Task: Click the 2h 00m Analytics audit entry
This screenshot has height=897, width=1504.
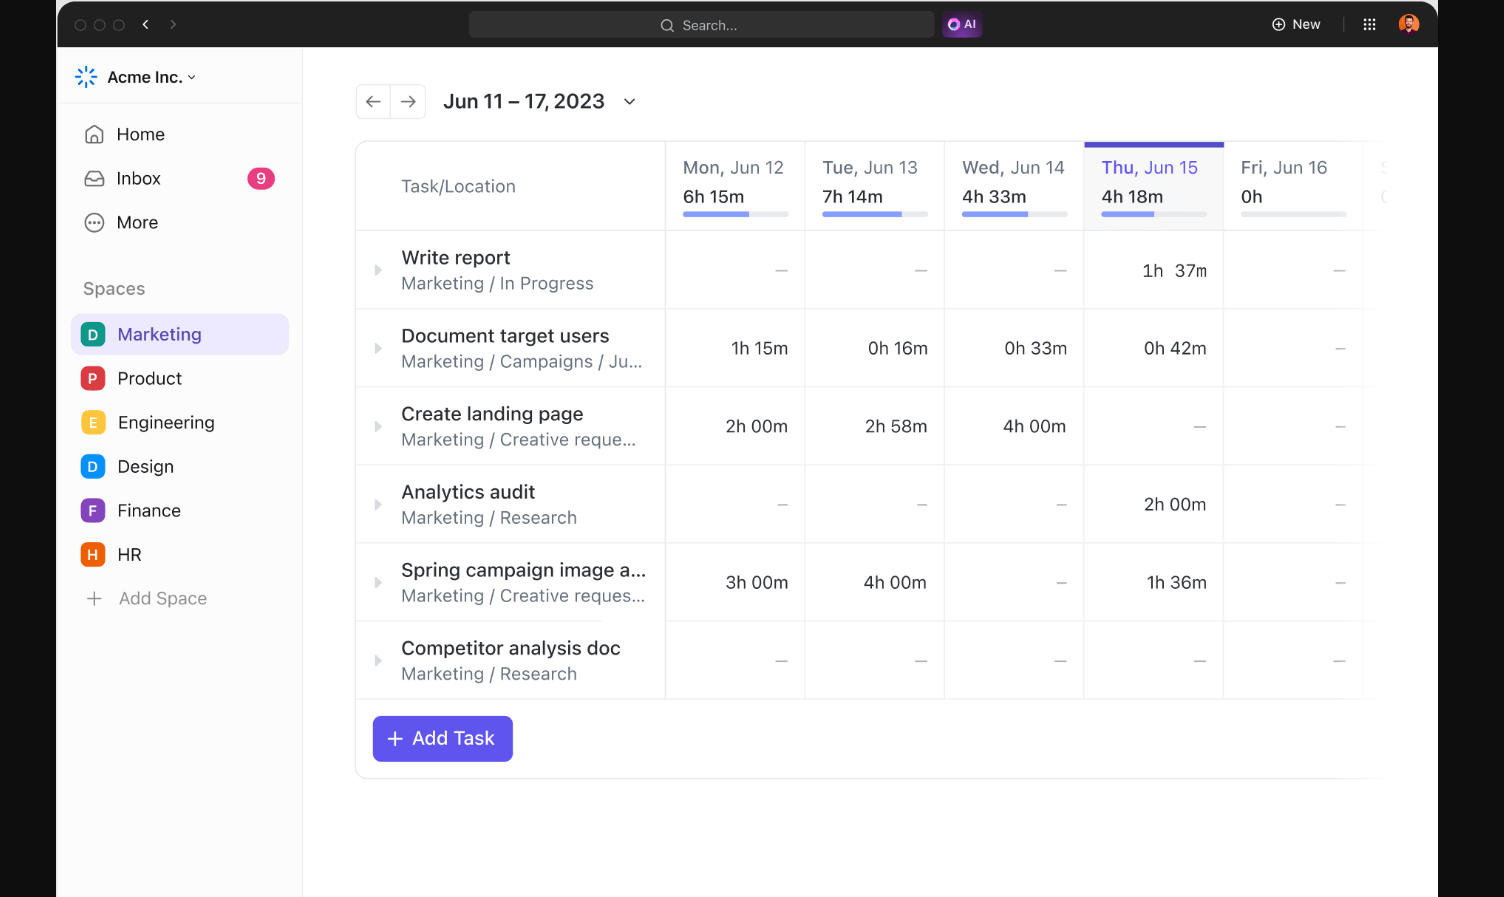Action: (1175, 504)
